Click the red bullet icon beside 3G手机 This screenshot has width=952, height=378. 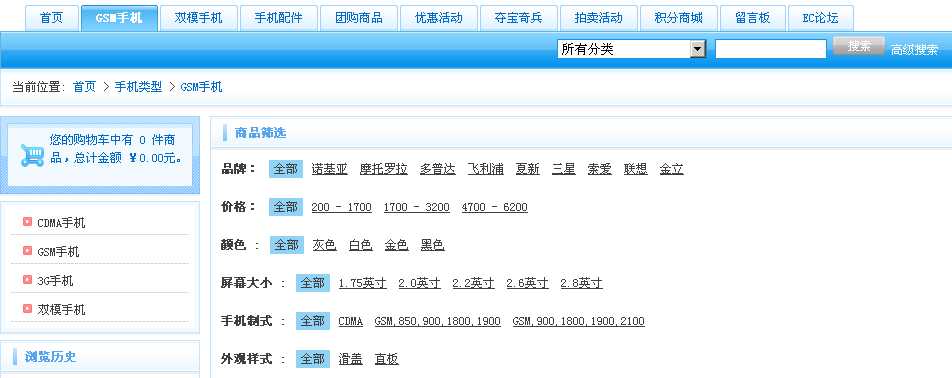pos(27,280)
